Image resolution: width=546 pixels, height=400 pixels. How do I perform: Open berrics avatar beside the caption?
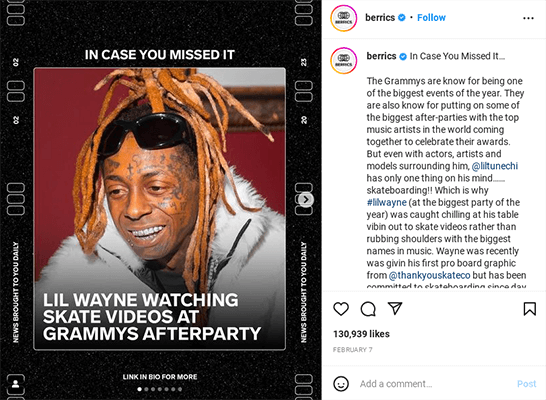coord(344,61)
